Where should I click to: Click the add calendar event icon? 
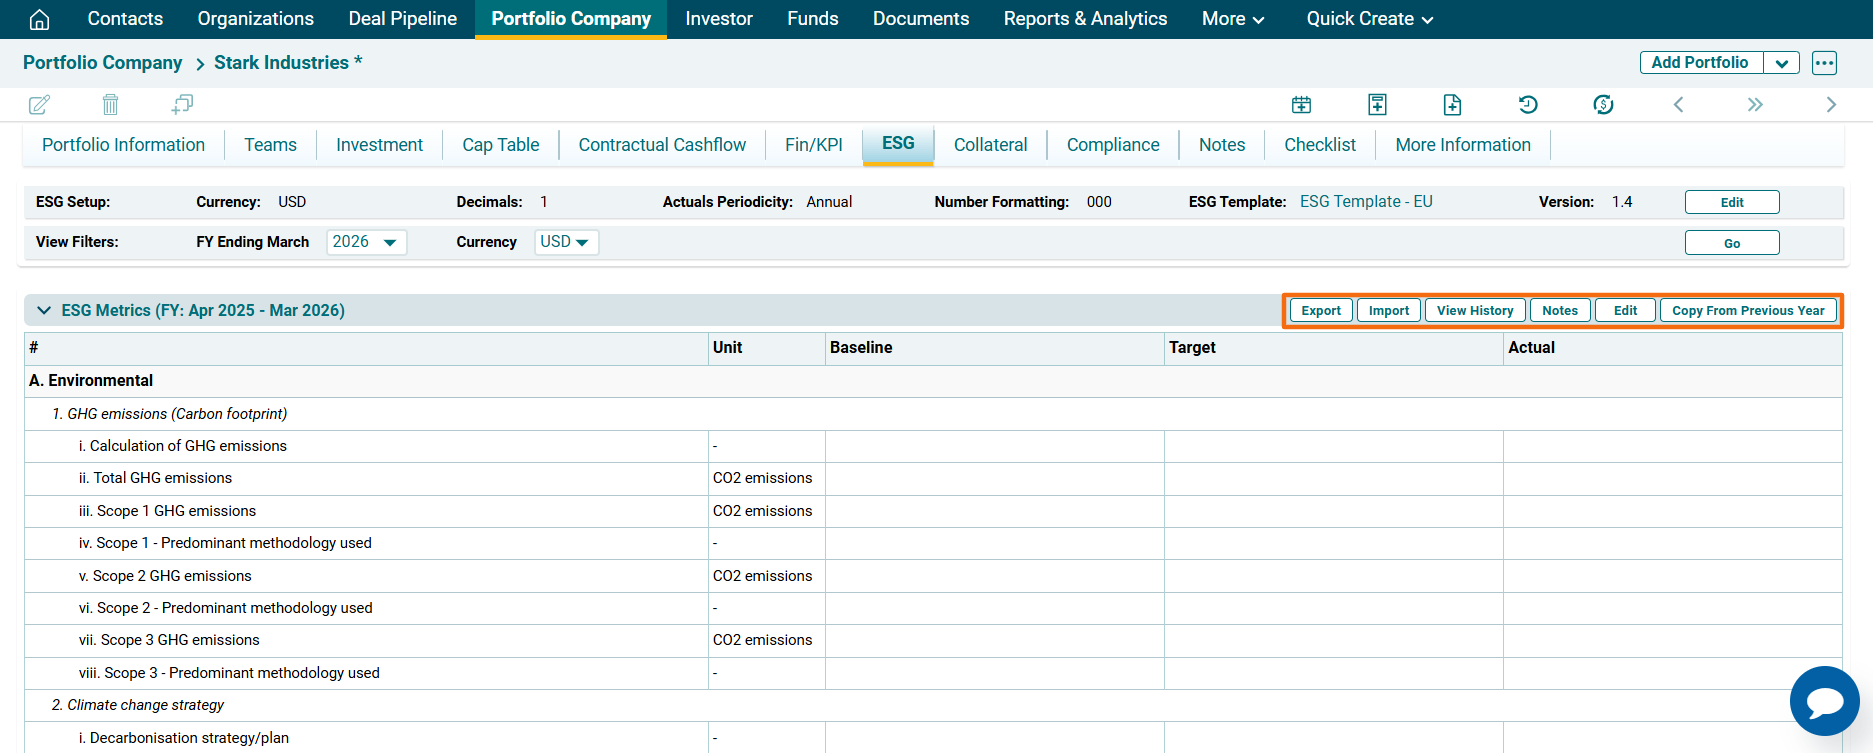coord(1301,104)
